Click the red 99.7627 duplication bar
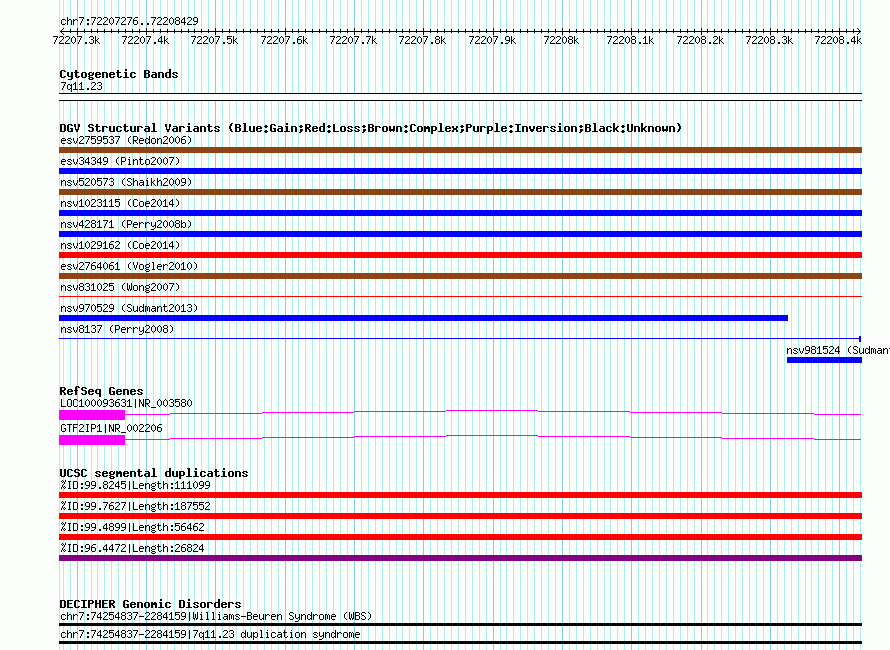The height and width of the screenshot is (650, 890). (x=460, y=516)
